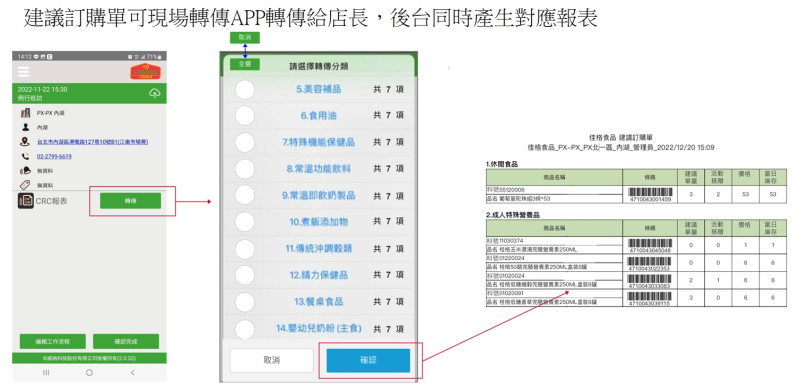Click the 確認完成 button
This screenshot has height=384, width=800.
coord(126,341)
